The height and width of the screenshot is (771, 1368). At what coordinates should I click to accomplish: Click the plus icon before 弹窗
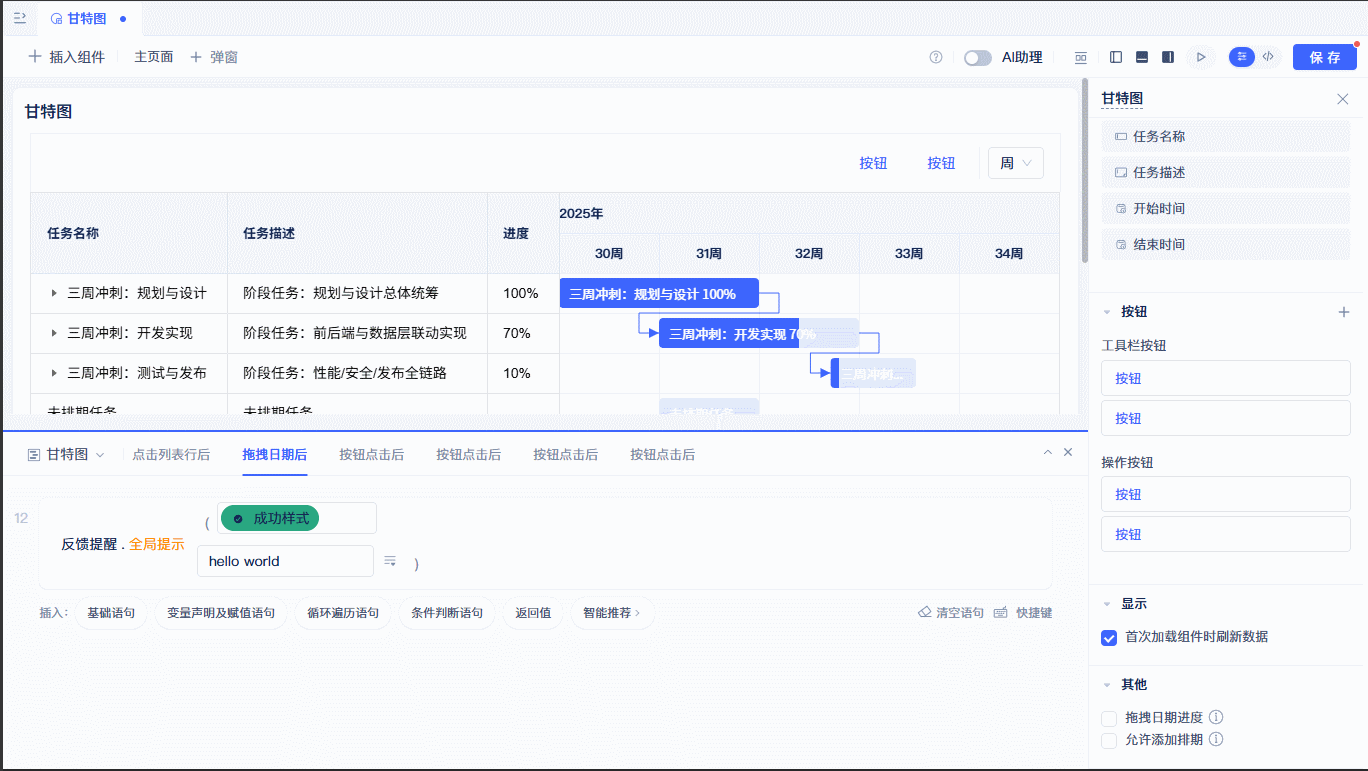click(196, 57)
